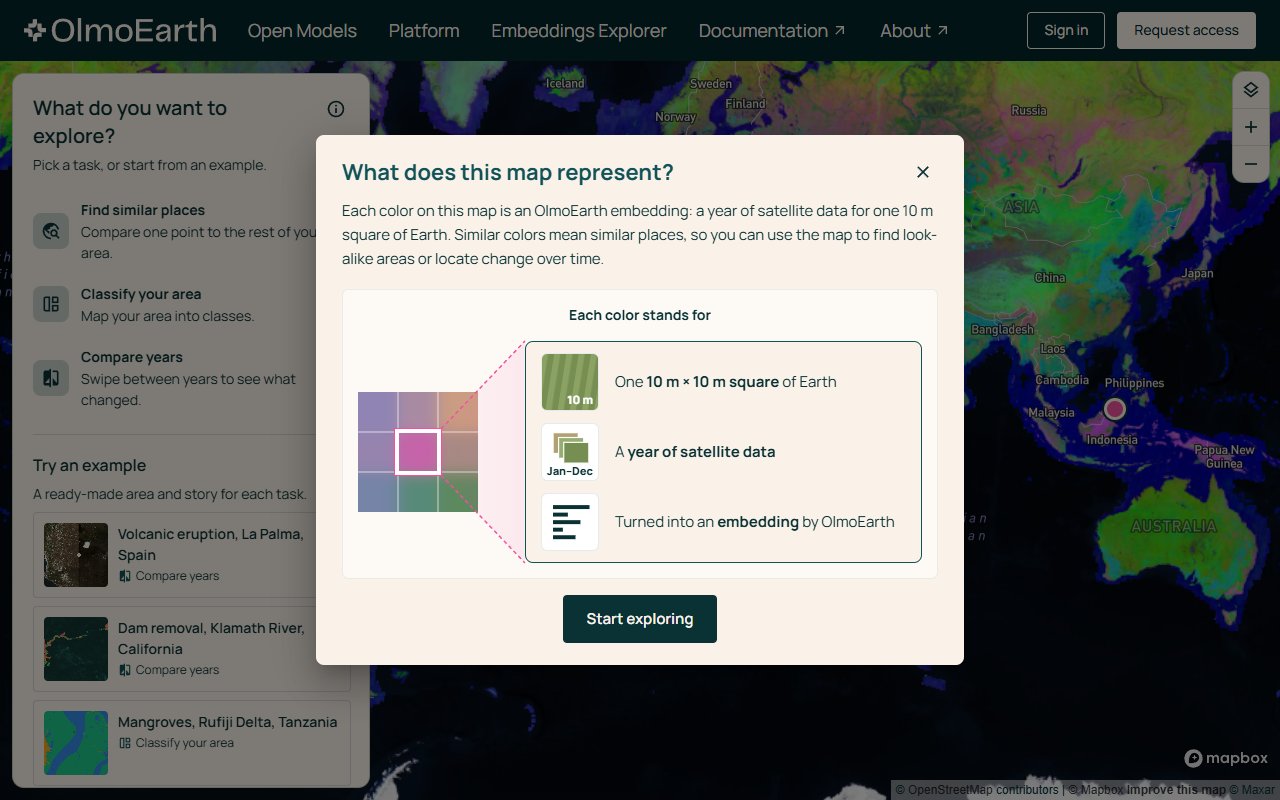Go to Embeddings Explorer
This screenshot has height=800, width=1280.
point(579,31)
